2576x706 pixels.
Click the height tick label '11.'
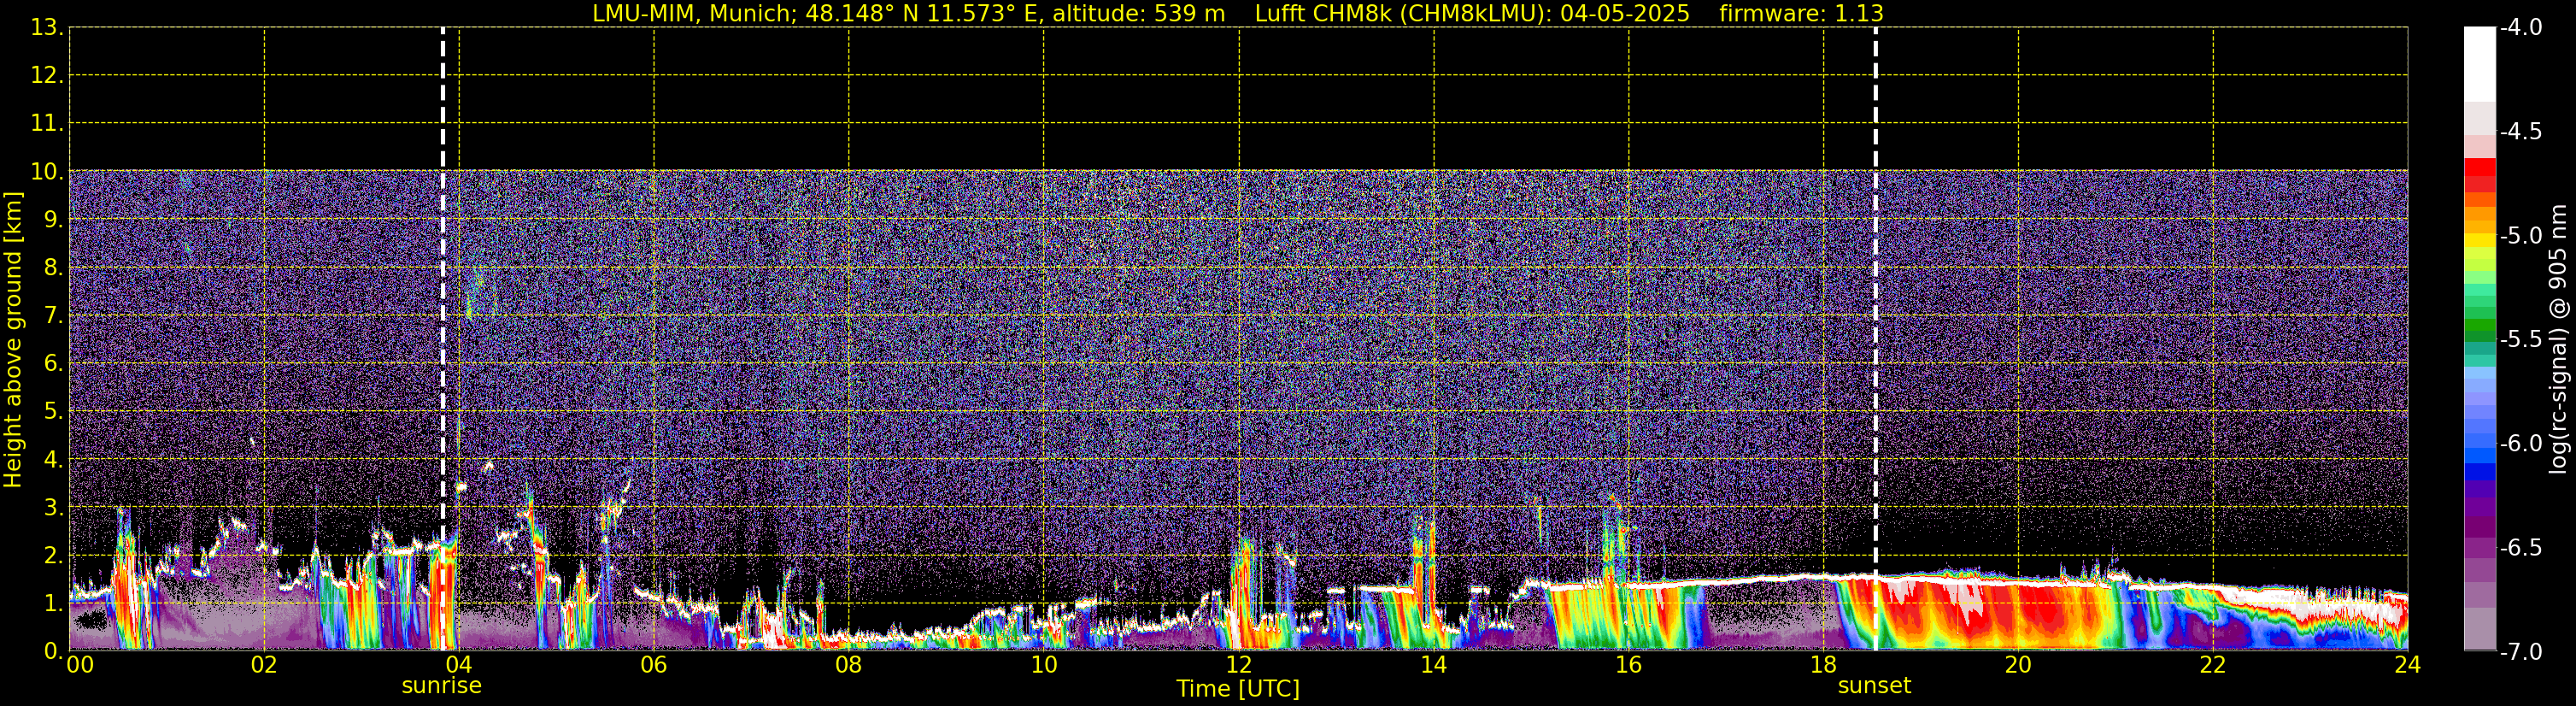[47, 124]
